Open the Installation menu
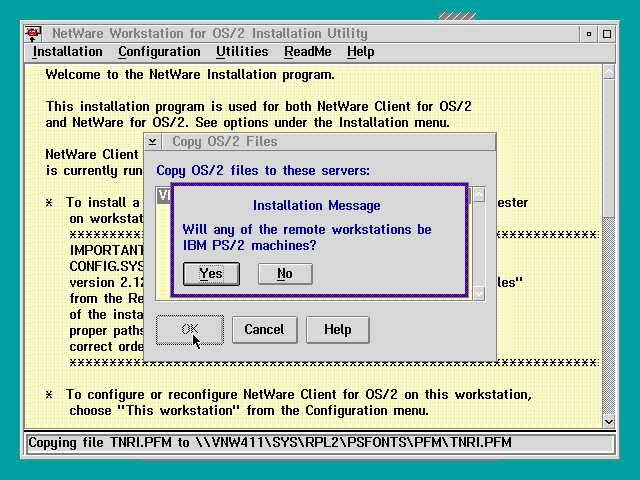640x480 pixels. click(x=67, y=52)
